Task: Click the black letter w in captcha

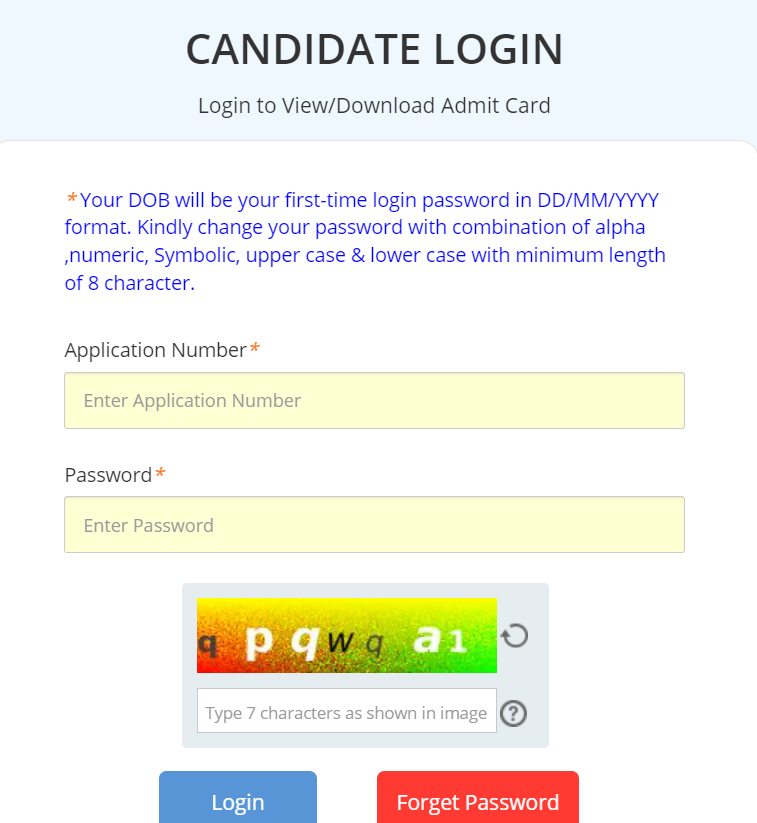Action: [x=340, y=642]
